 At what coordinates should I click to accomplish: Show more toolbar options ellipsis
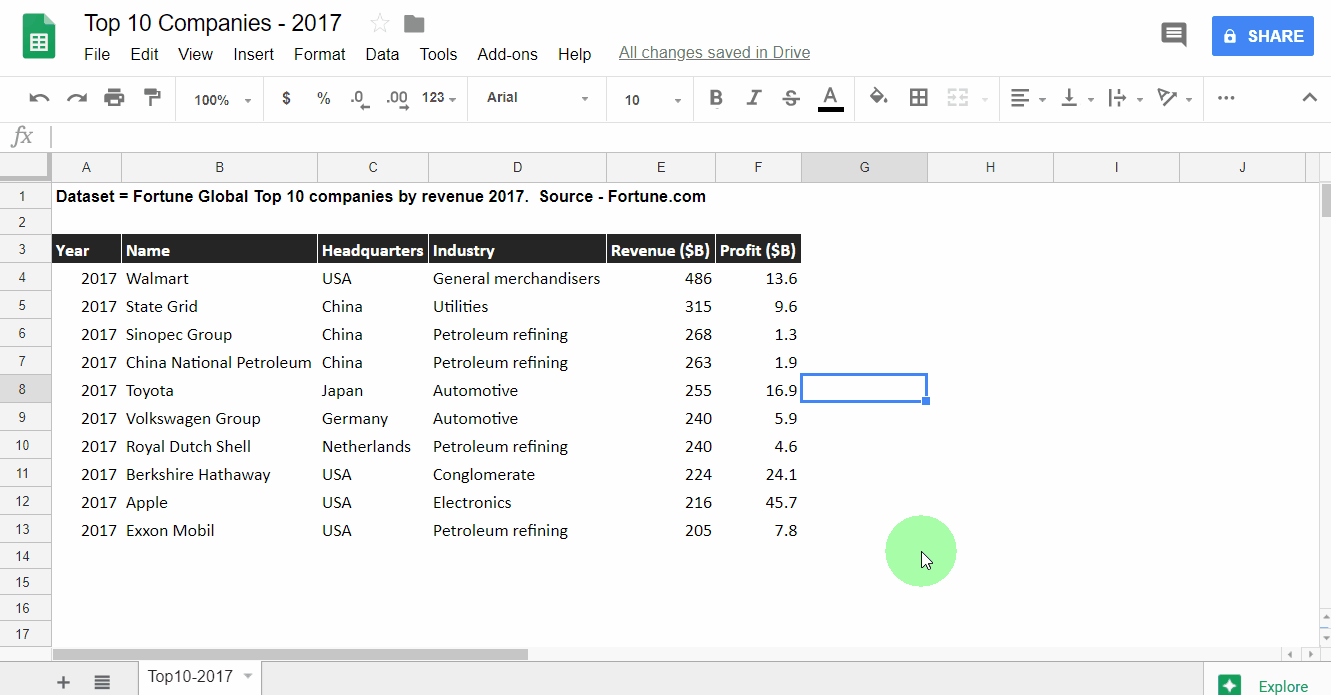pyautogui.click(x=1226, y=98)
